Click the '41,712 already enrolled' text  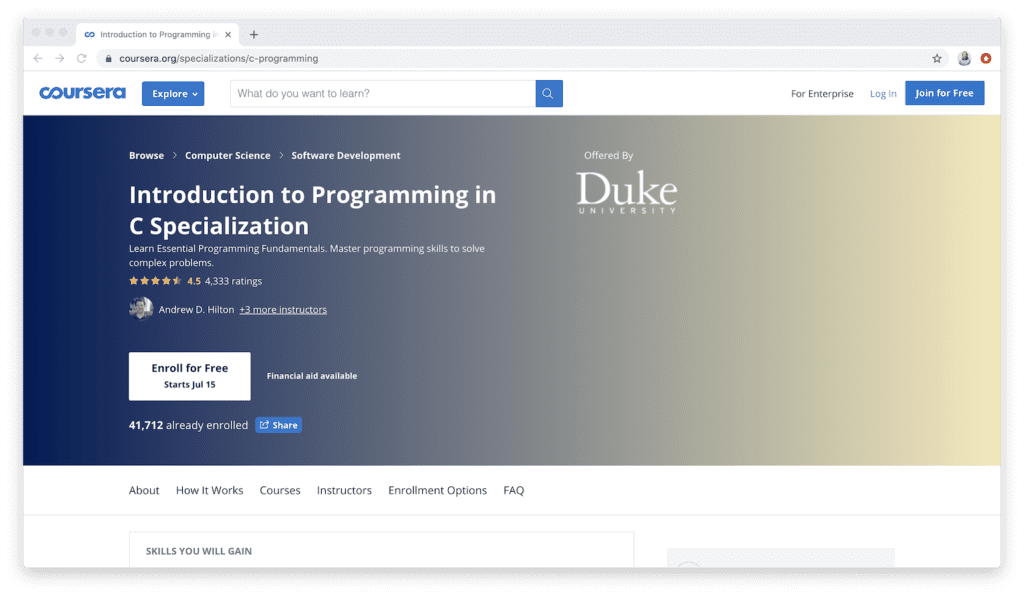tap(188, 425)
